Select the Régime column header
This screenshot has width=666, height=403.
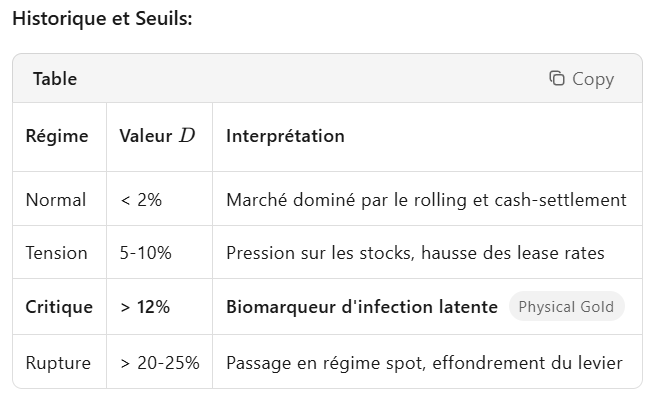pos(57,136)
